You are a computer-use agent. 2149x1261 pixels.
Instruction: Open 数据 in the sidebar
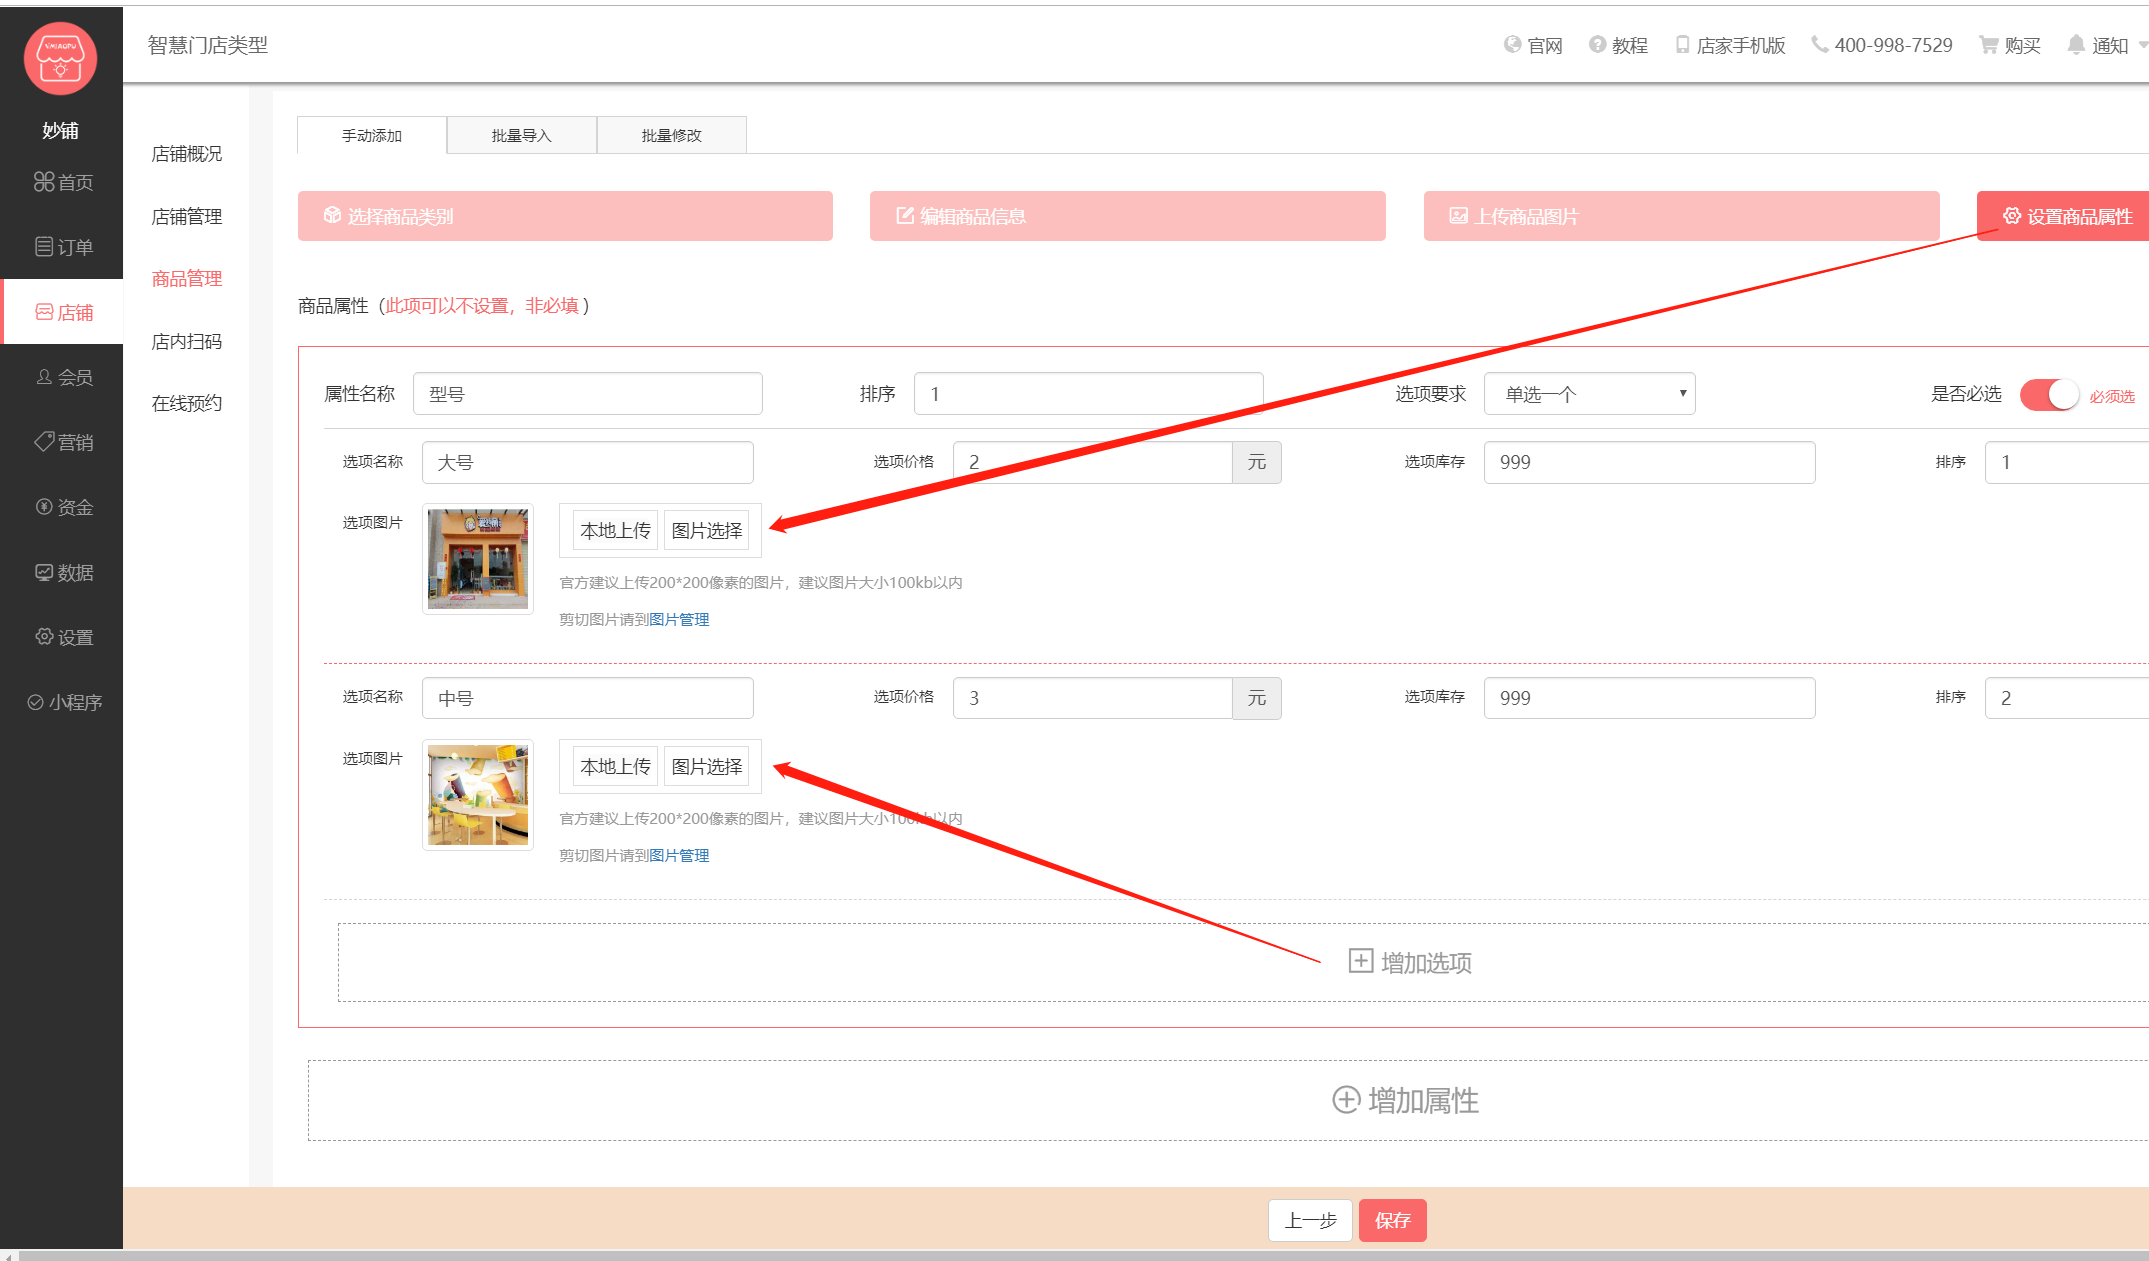click(x=62, y=572)
